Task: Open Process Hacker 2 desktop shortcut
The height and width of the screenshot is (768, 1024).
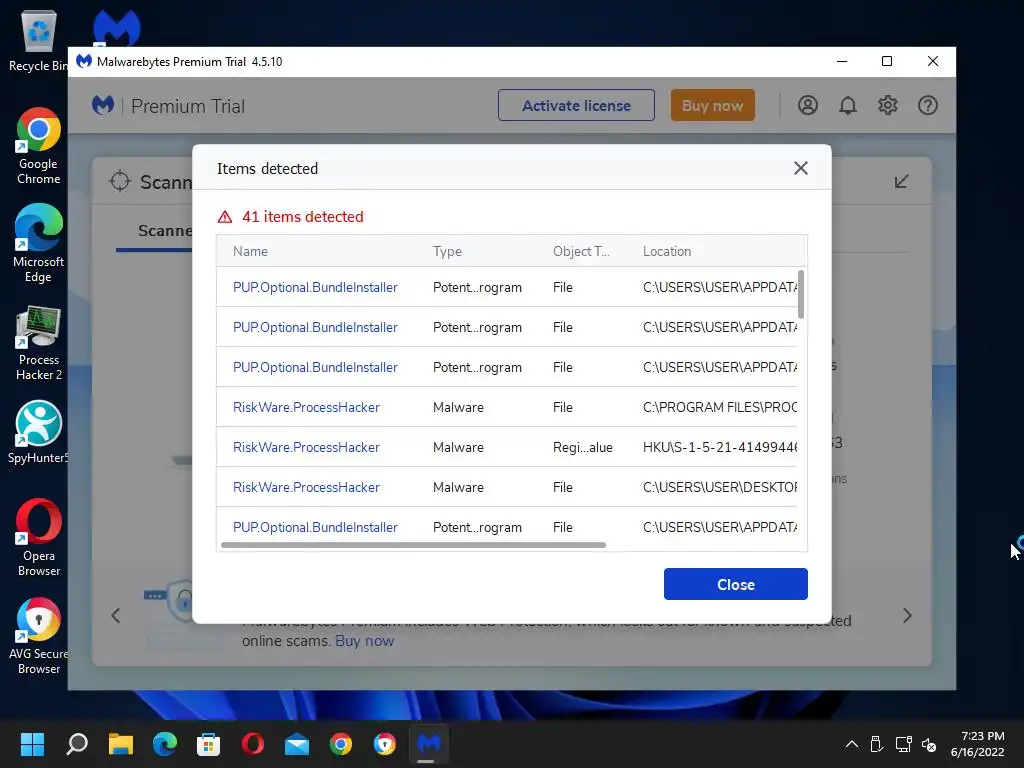Action: click(x=39, y=343)
